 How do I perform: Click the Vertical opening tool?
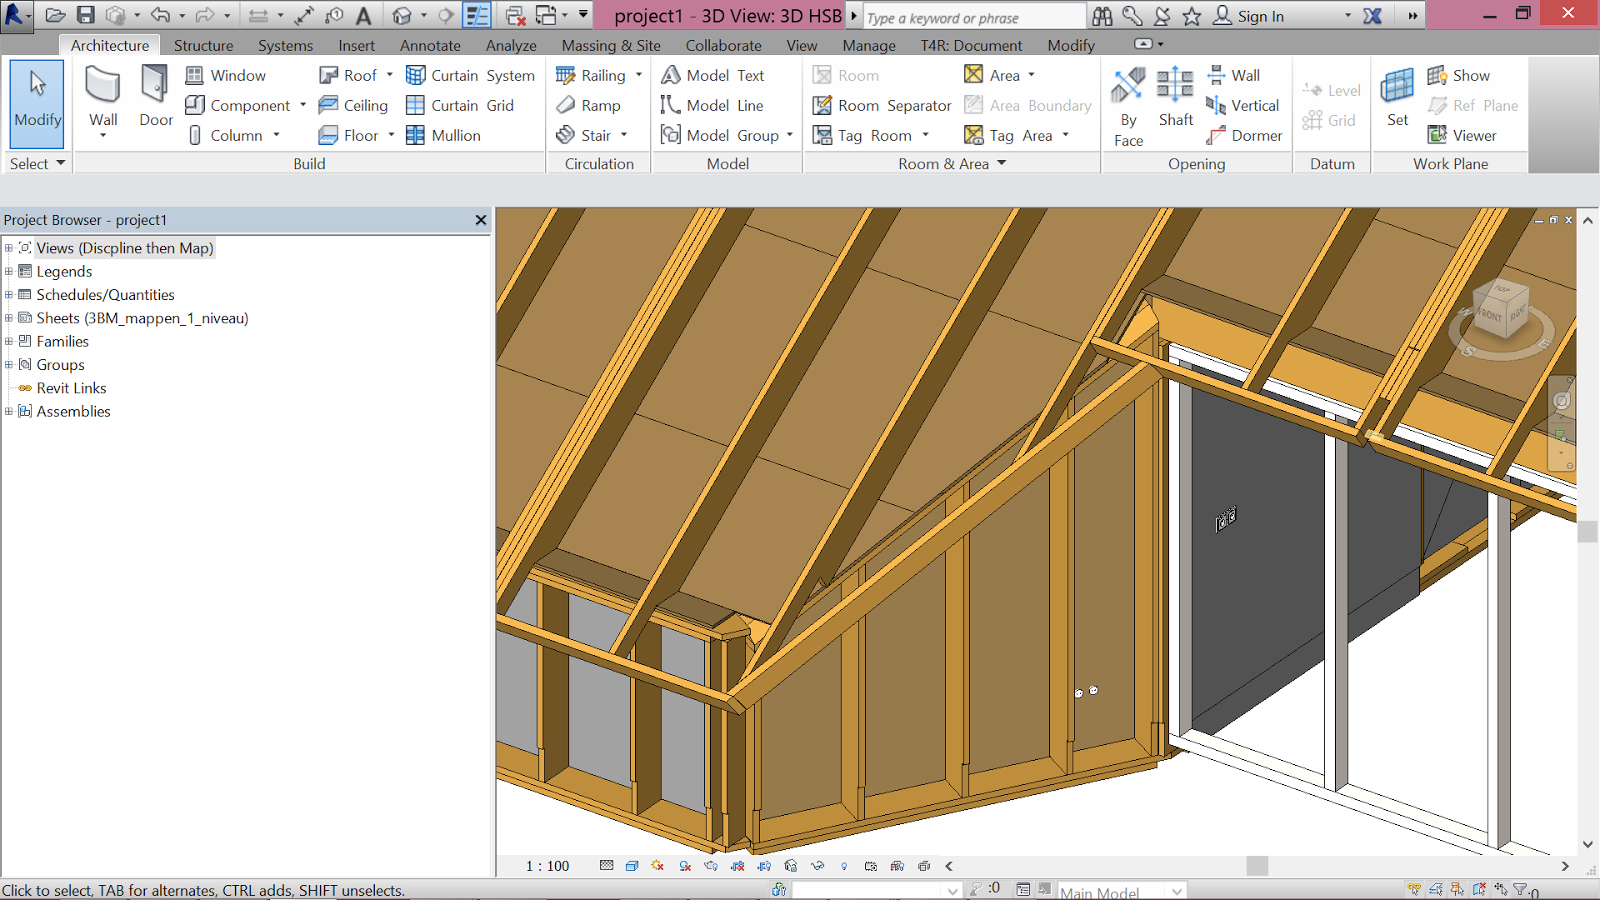tap(1242, 105)
